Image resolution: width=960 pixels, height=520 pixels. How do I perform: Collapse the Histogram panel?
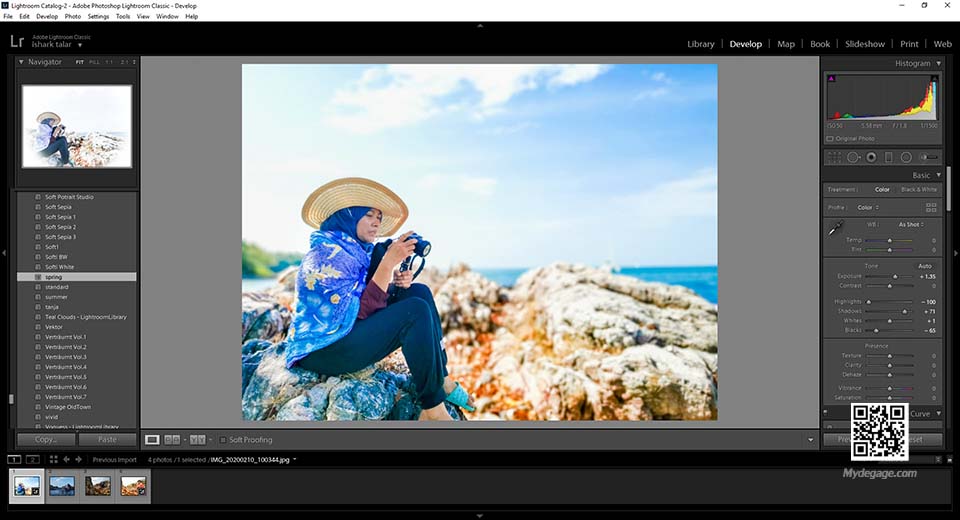pos(939,63)
